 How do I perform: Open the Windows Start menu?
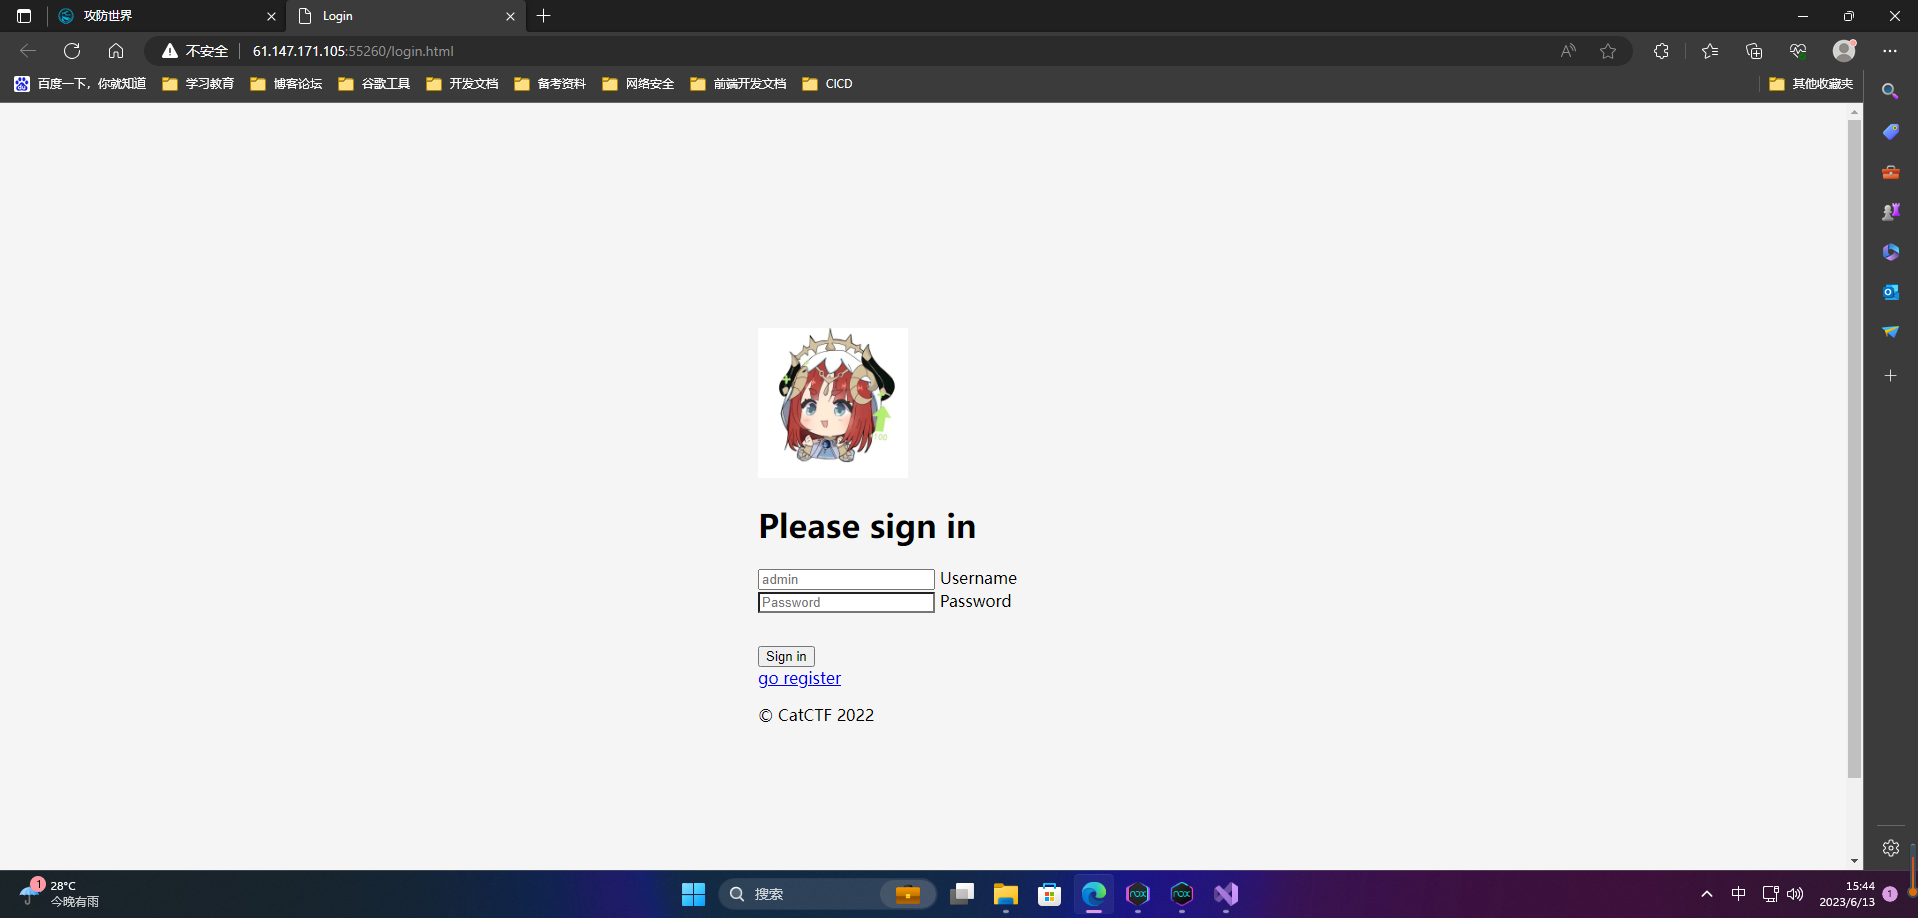point(693,894)
